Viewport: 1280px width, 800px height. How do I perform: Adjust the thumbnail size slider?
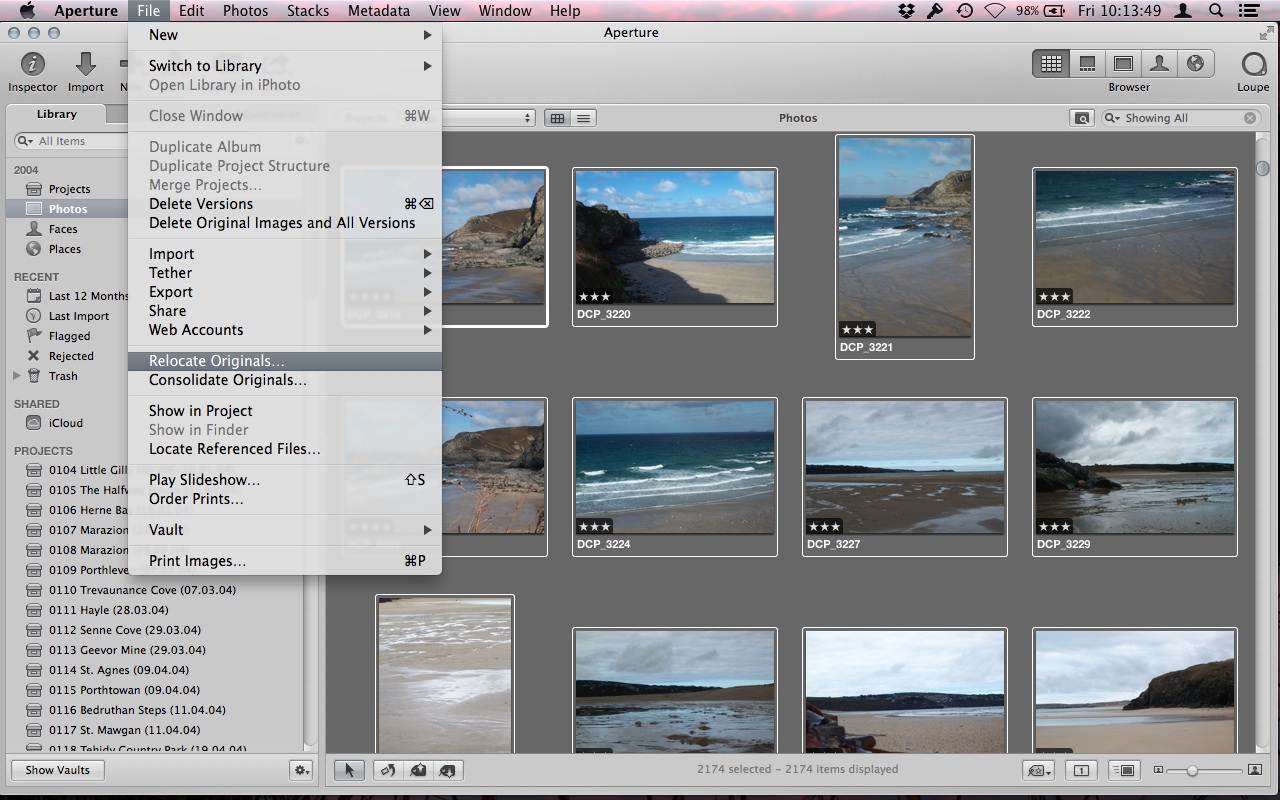[1193, 770]
